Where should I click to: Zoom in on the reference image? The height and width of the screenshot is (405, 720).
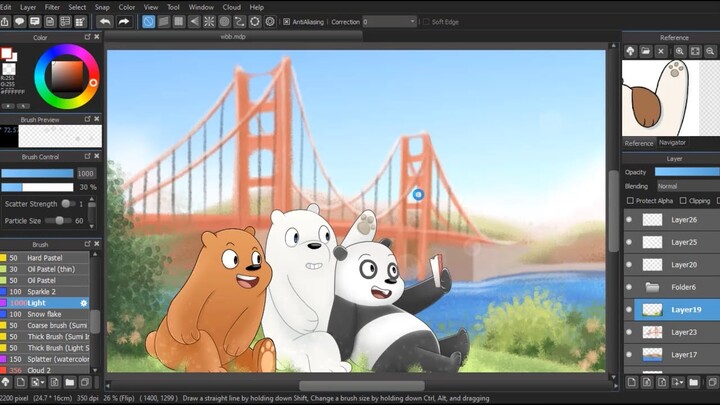pos(680,51)
